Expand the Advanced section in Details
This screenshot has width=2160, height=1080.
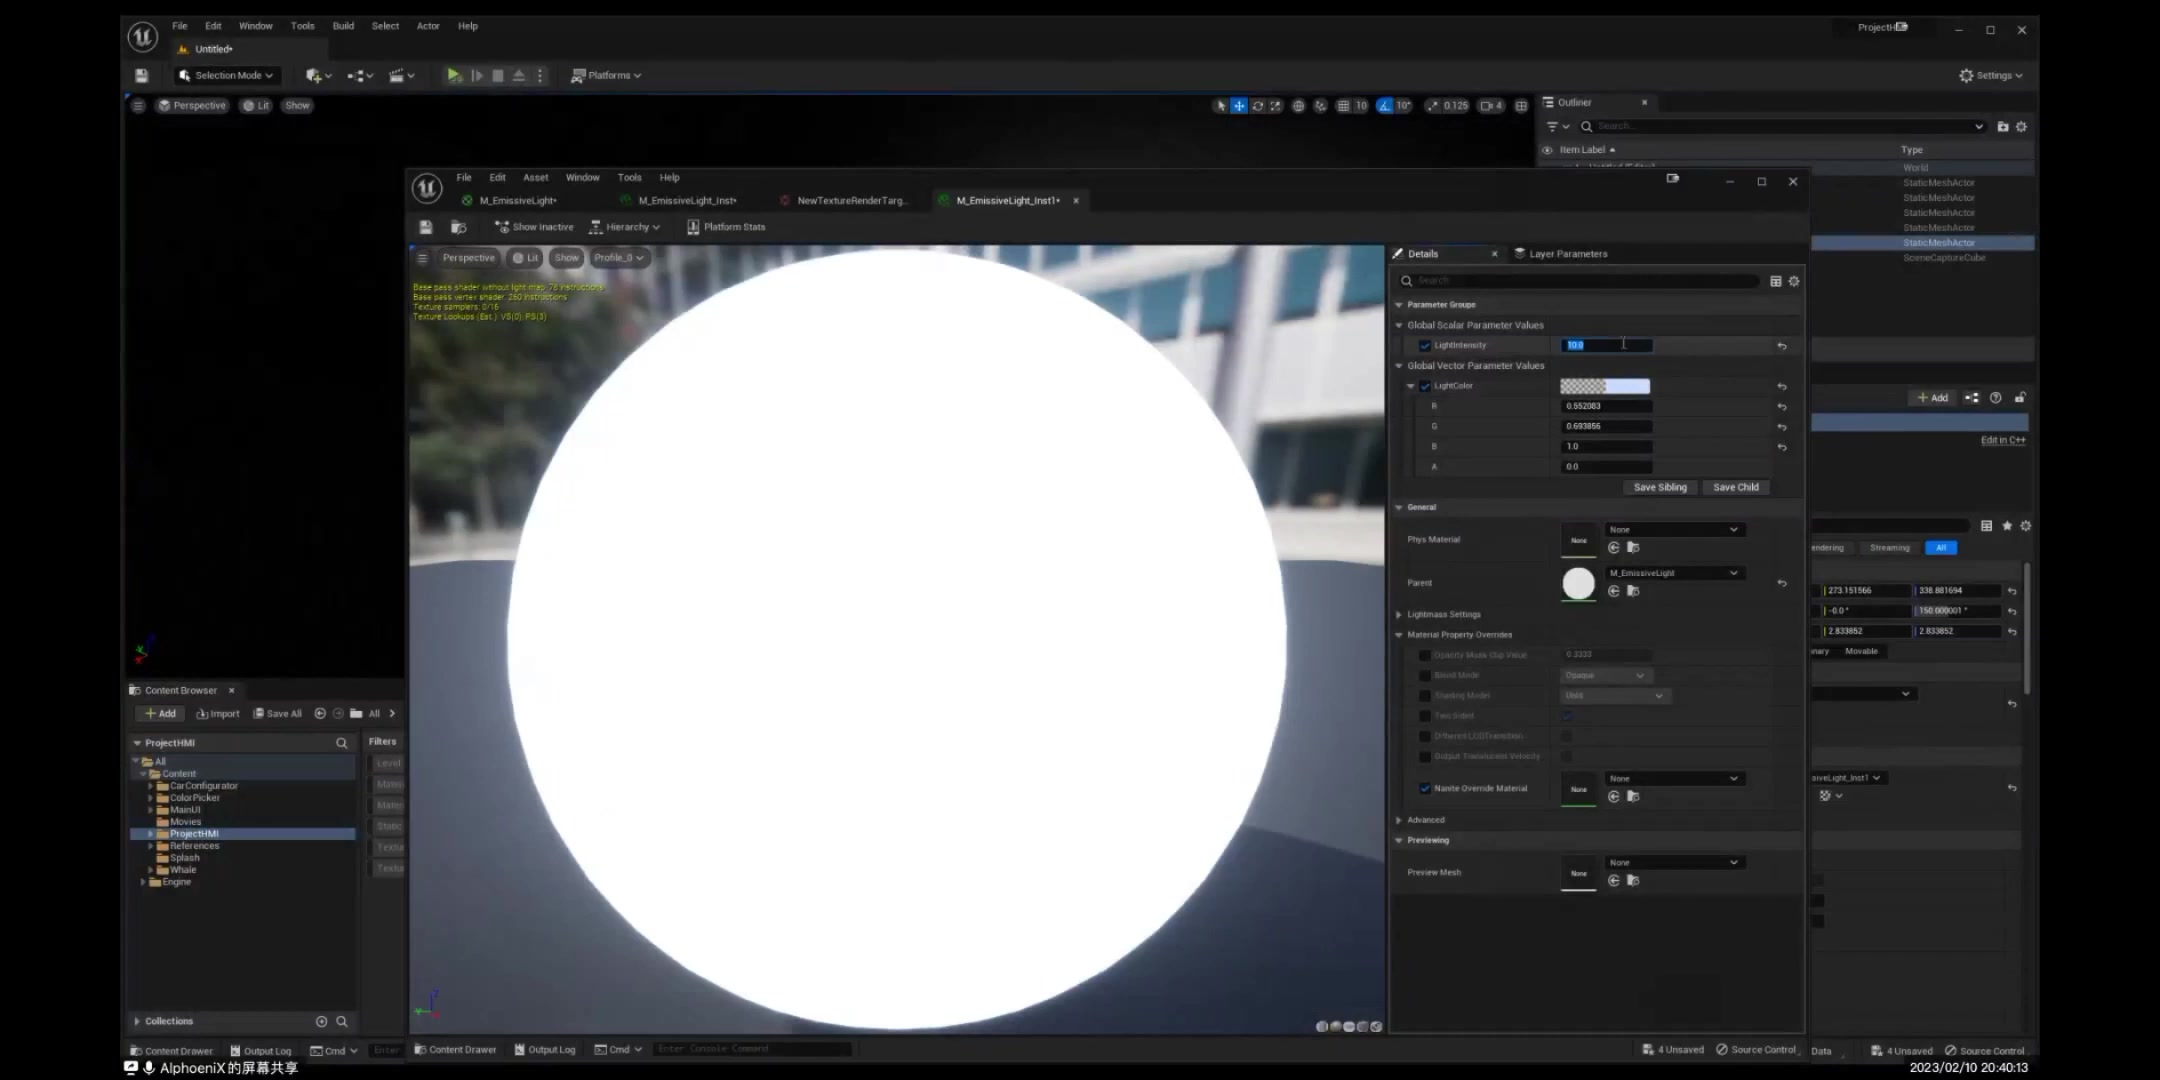click(x=1399, y=820)
